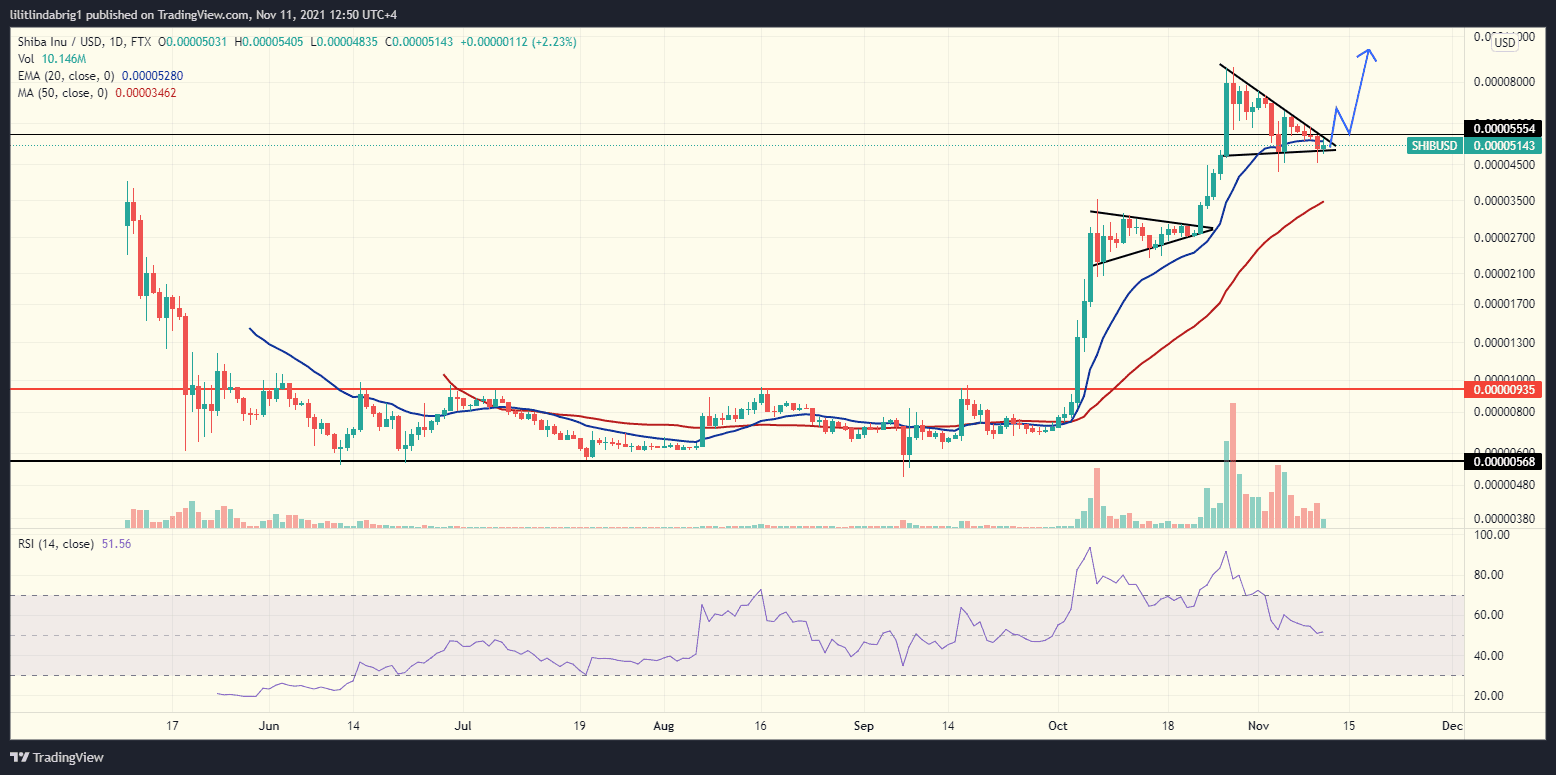The width and height of the screenshot is (1556, 775).
Task: Click the RSI value 51.56 readout
Action: pyautogui.click(x=116, y=543)
